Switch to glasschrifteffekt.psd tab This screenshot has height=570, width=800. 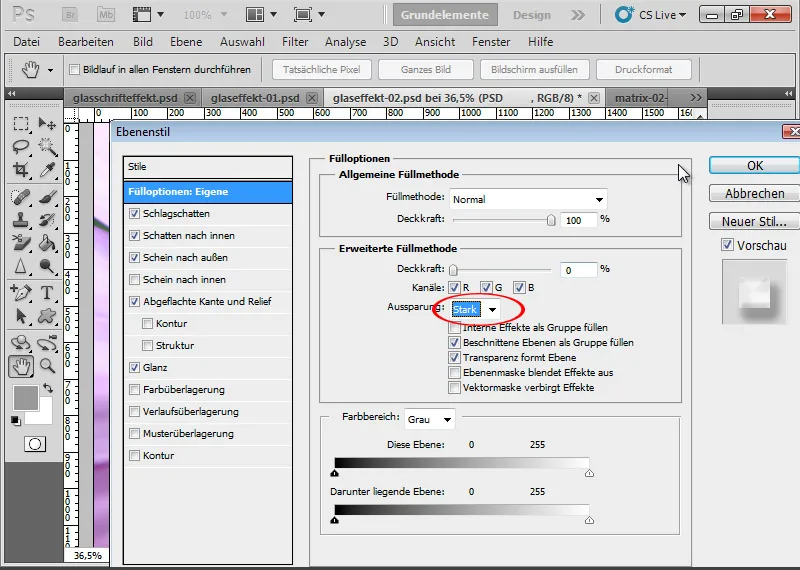click(x=126, y=98)
